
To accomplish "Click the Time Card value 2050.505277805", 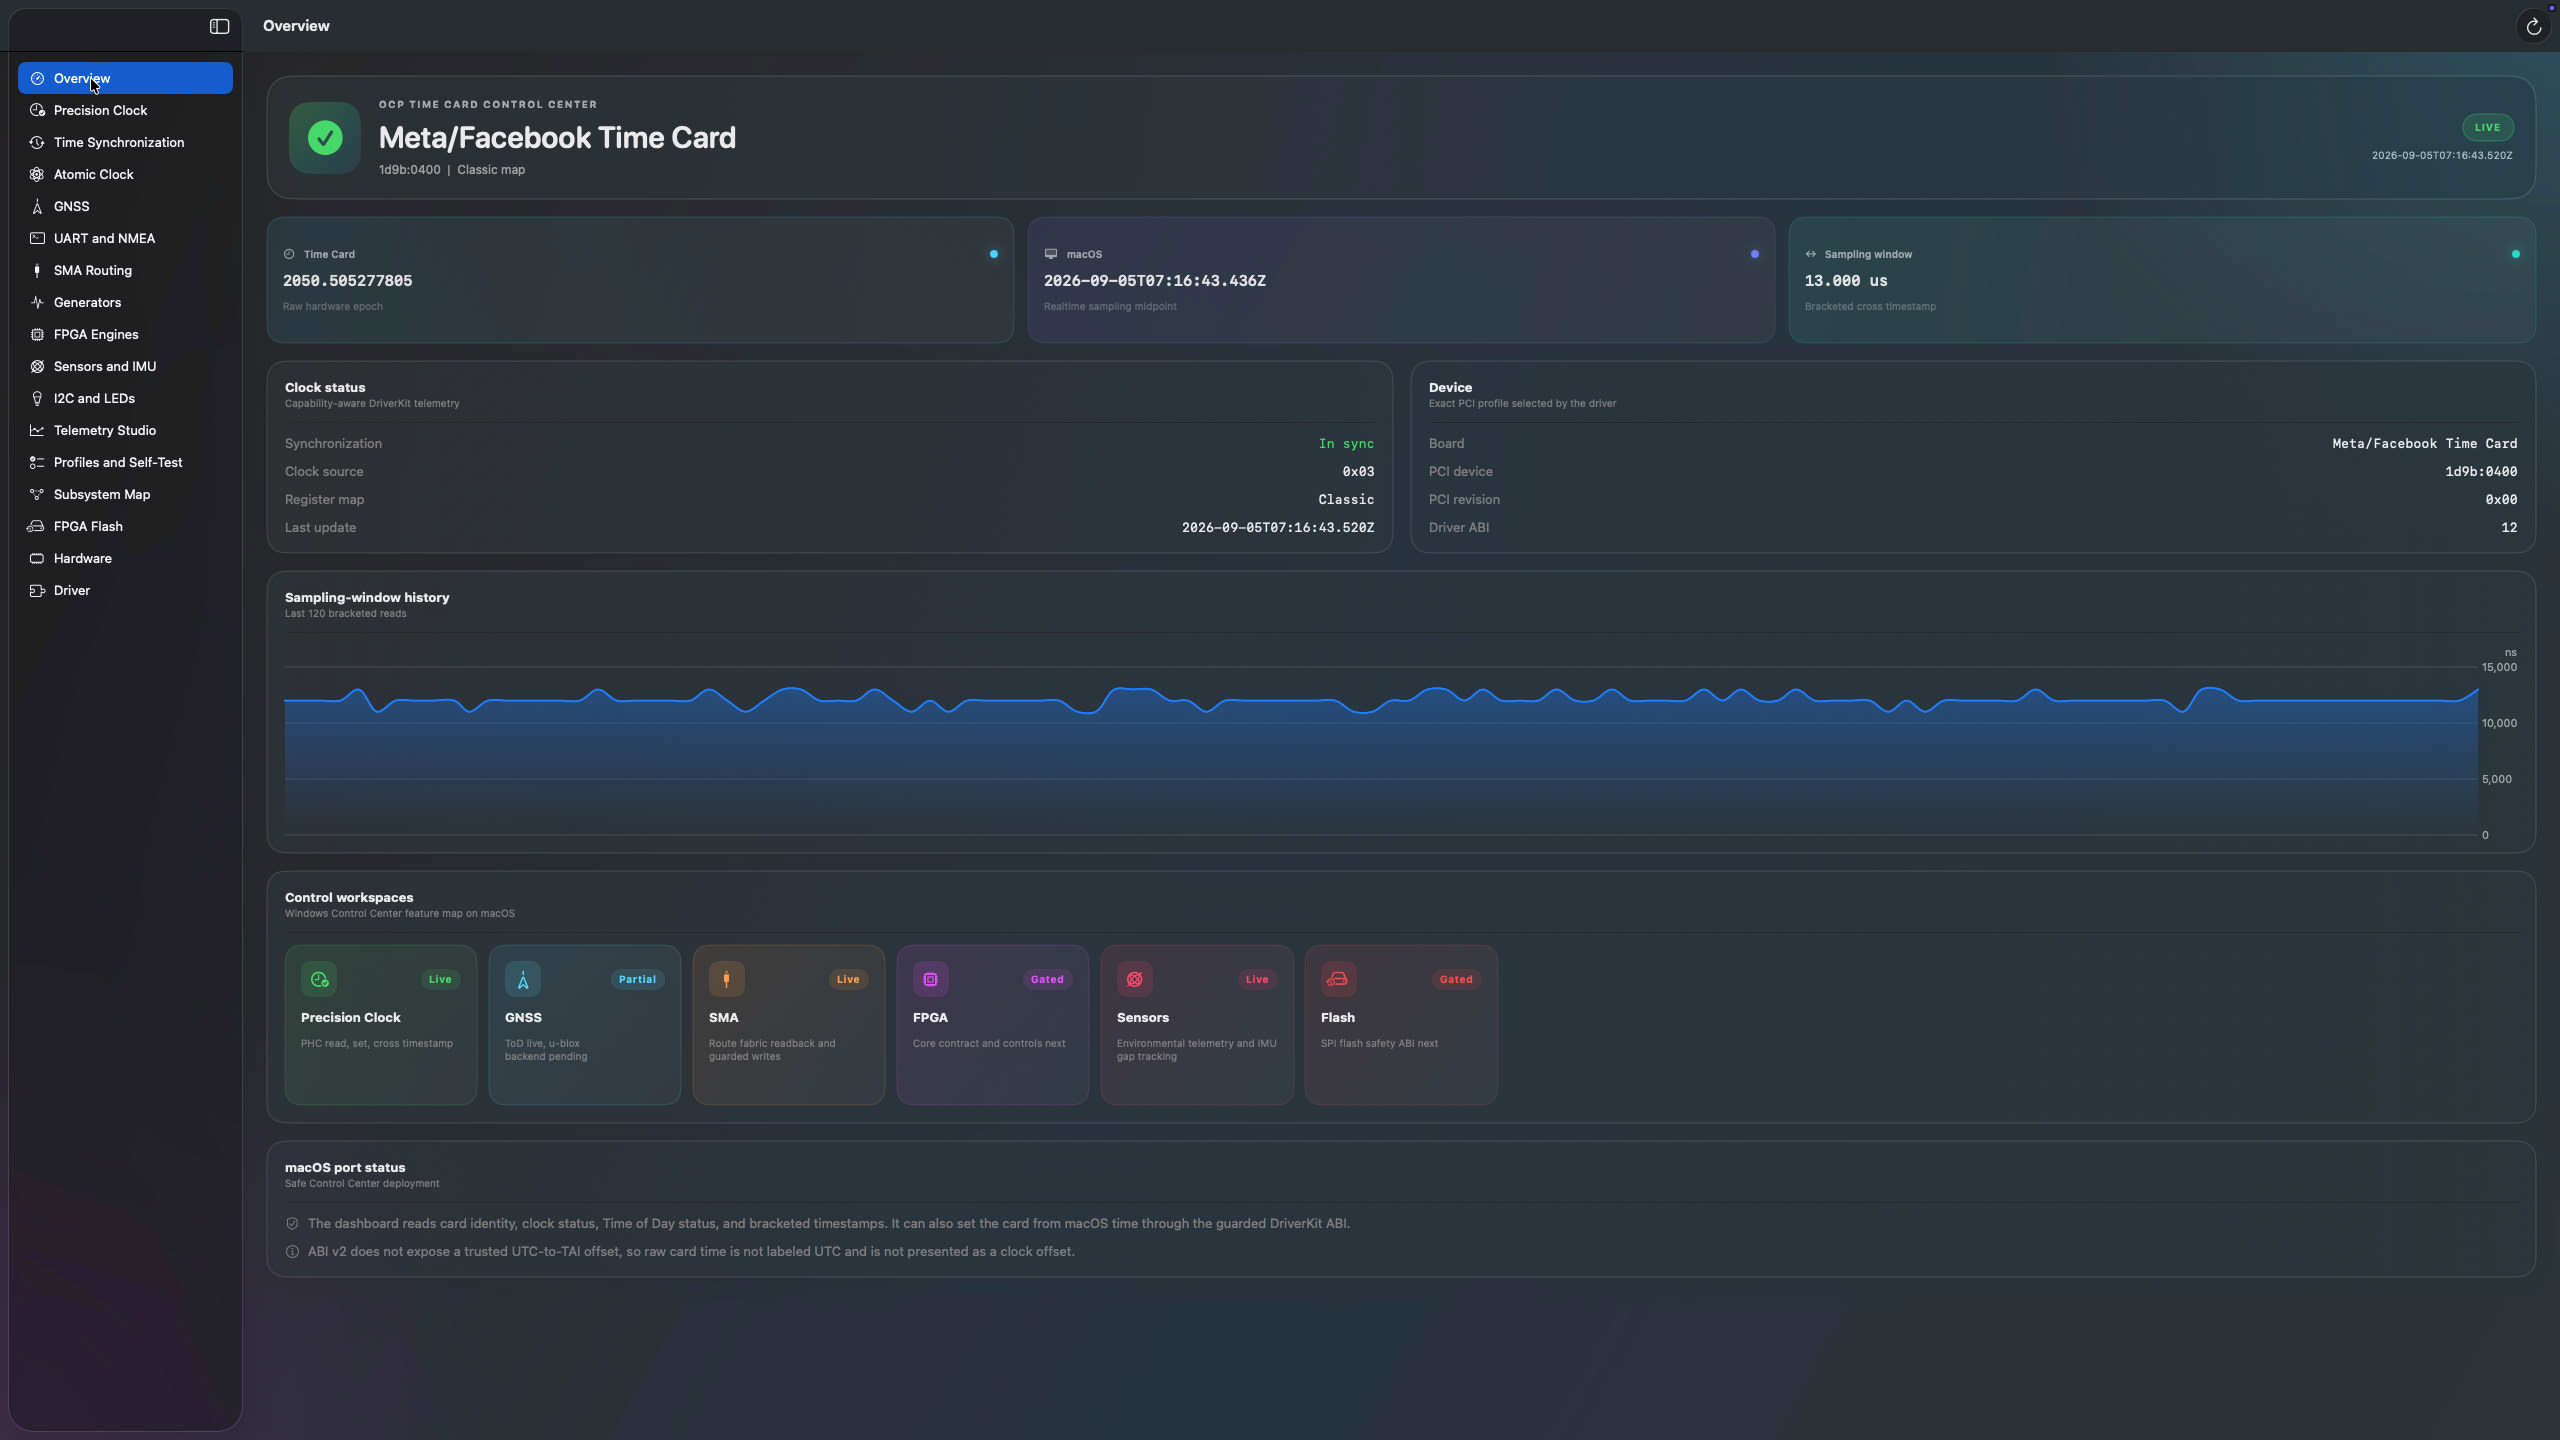I will [347, 281].
